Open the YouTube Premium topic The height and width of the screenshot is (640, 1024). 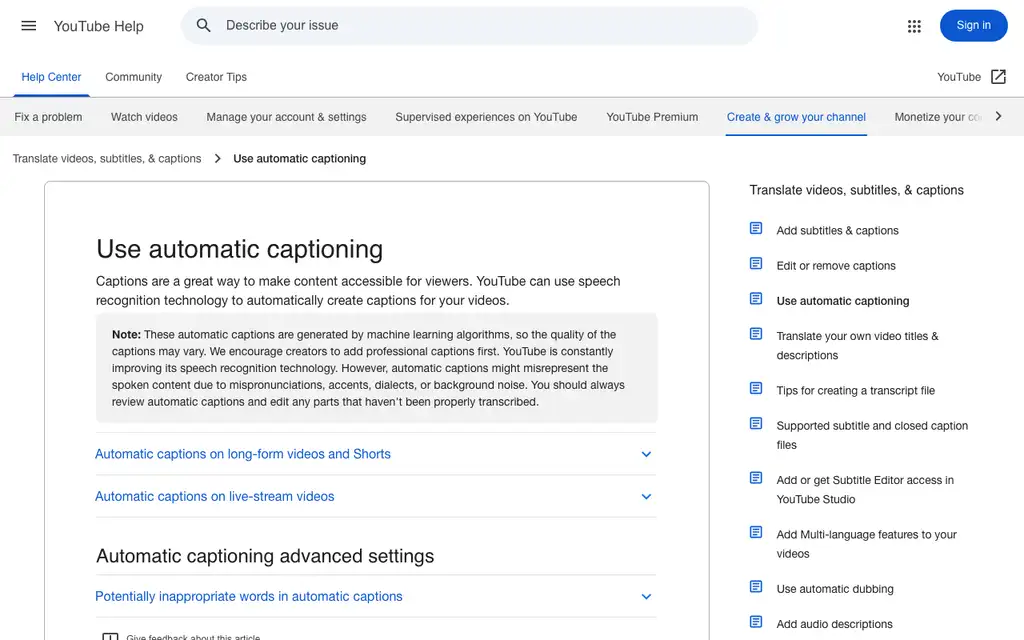(652, 117)
